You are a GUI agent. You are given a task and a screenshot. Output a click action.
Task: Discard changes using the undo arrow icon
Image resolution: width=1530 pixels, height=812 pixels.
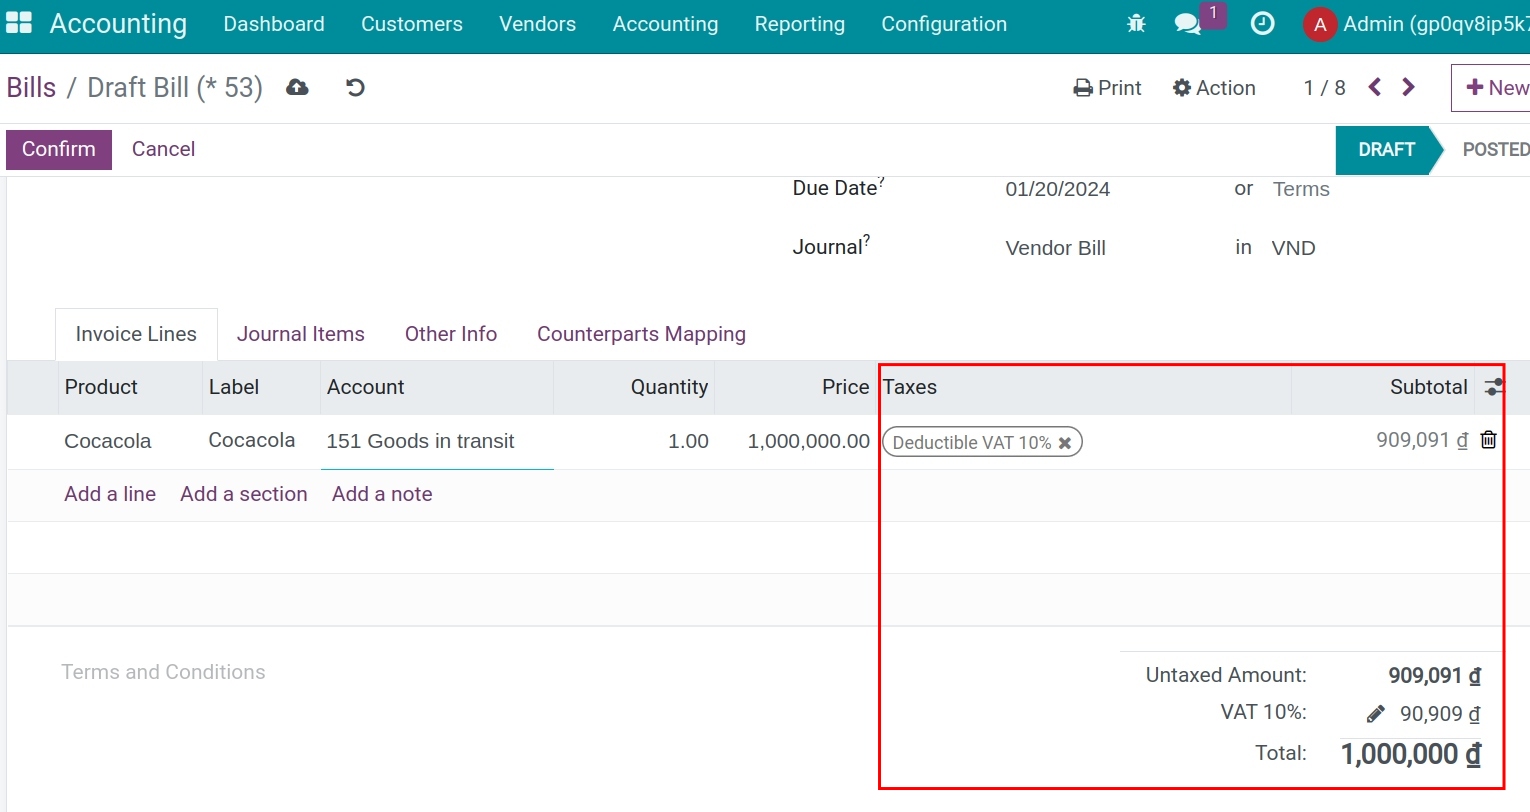point(355,88)
